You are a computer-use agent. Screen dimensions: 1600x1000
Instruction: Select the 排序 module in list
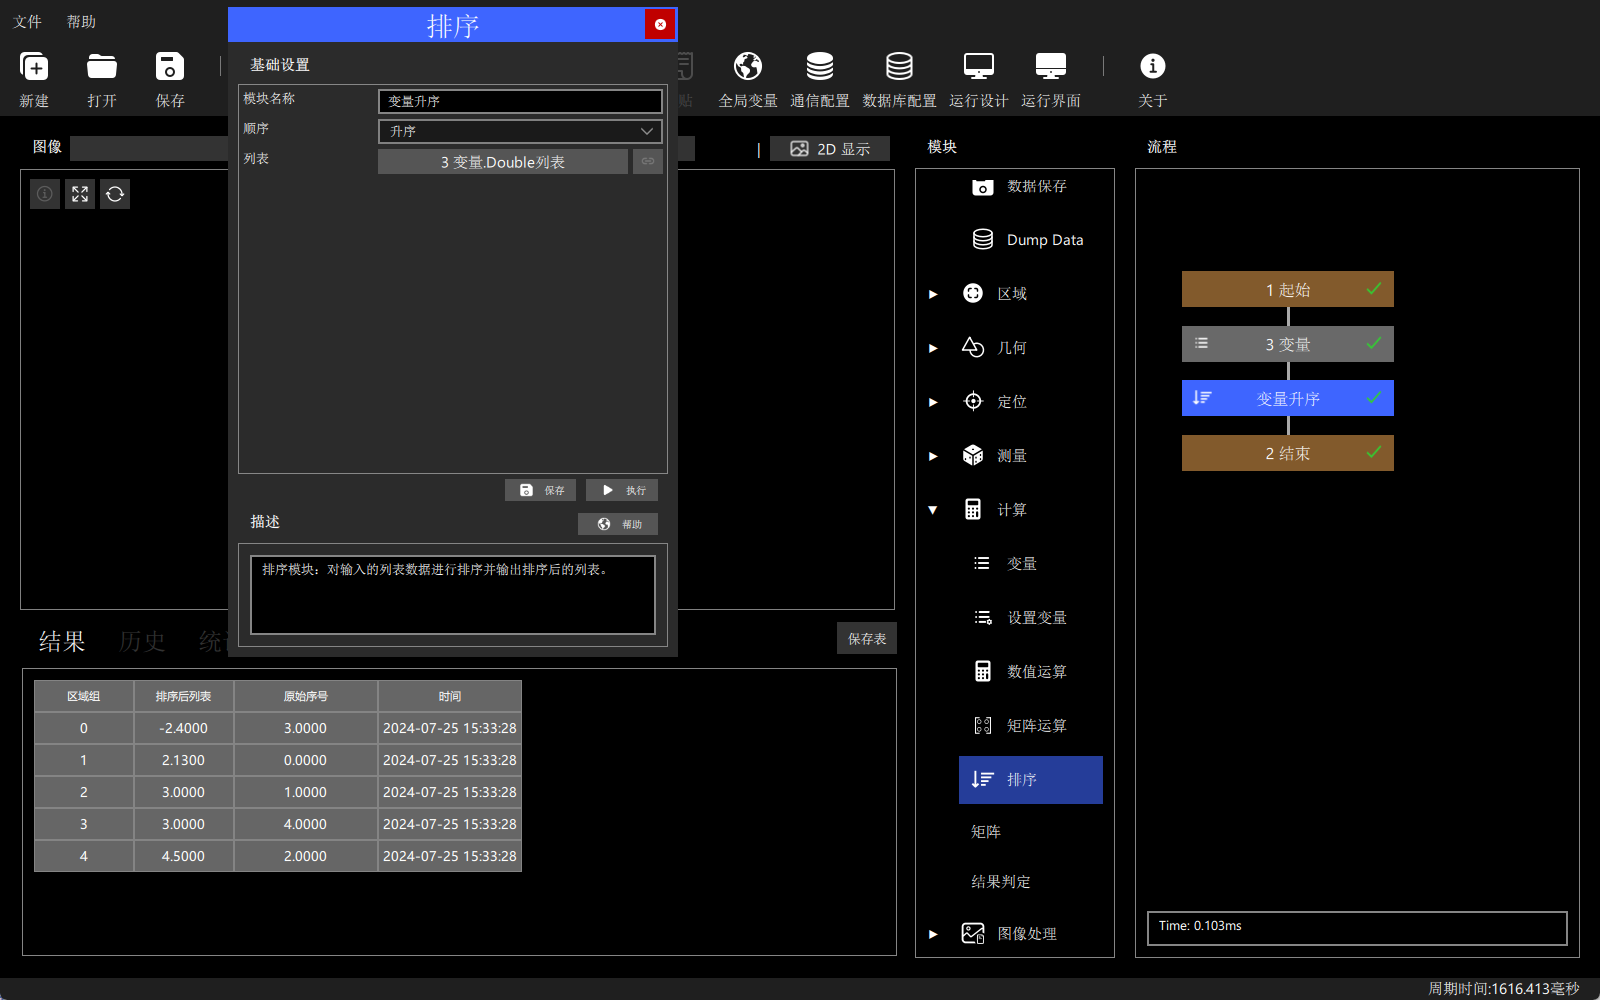(1031, 780)
